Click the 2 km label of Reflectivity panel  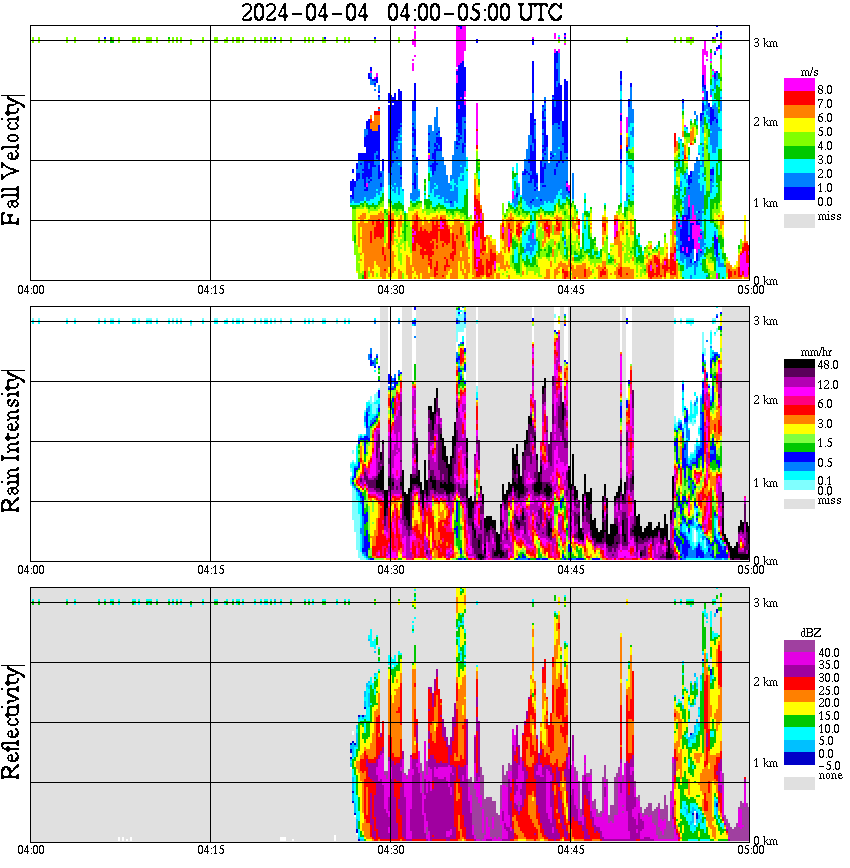(x=766, y=682)
